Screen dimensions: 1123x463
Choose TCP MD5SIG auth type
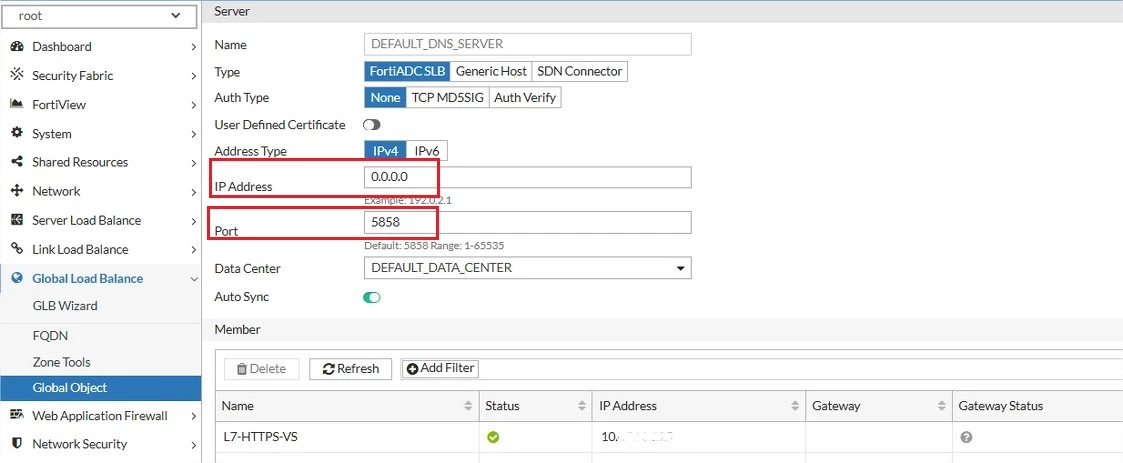(448, 97)
